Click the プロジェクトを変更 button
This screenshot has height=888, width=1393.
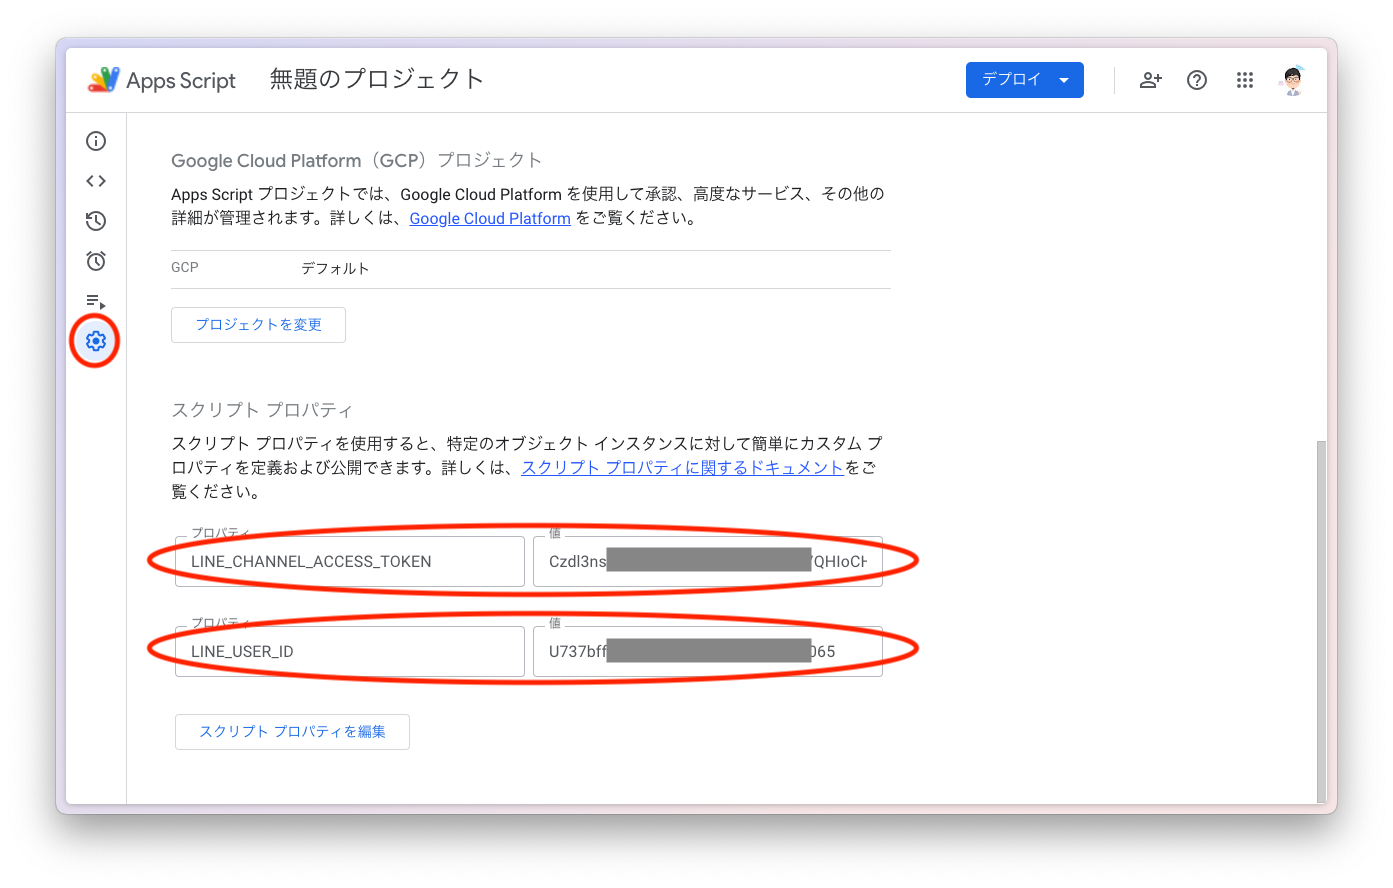tap(258, 324)
